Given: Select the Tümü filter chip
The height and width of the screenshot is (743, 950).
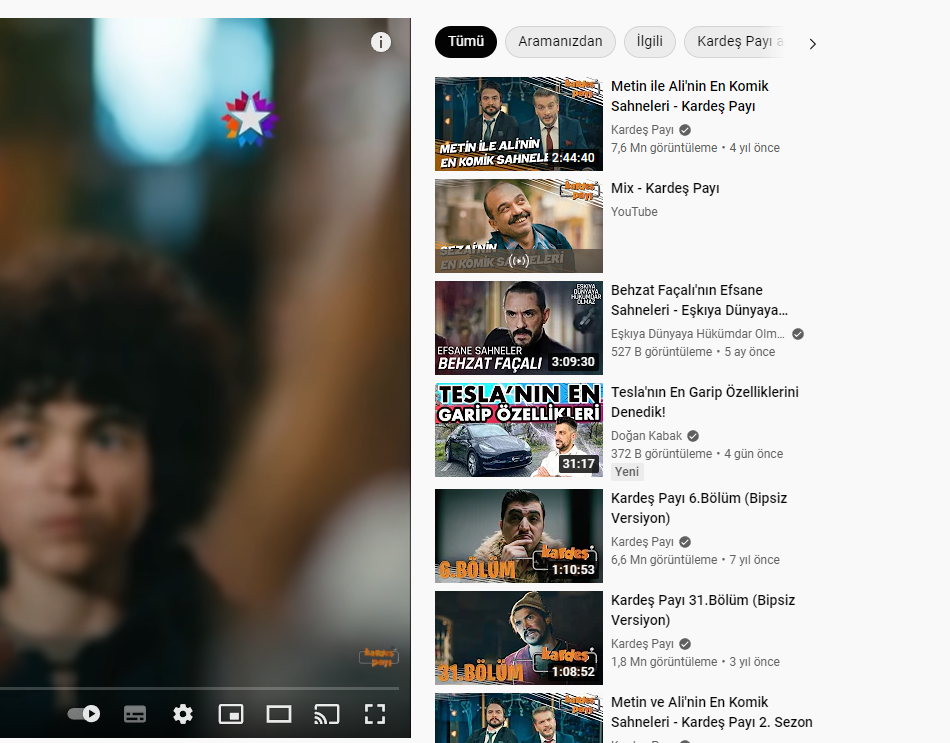Looking at the screenshot, I should (466, 42).
